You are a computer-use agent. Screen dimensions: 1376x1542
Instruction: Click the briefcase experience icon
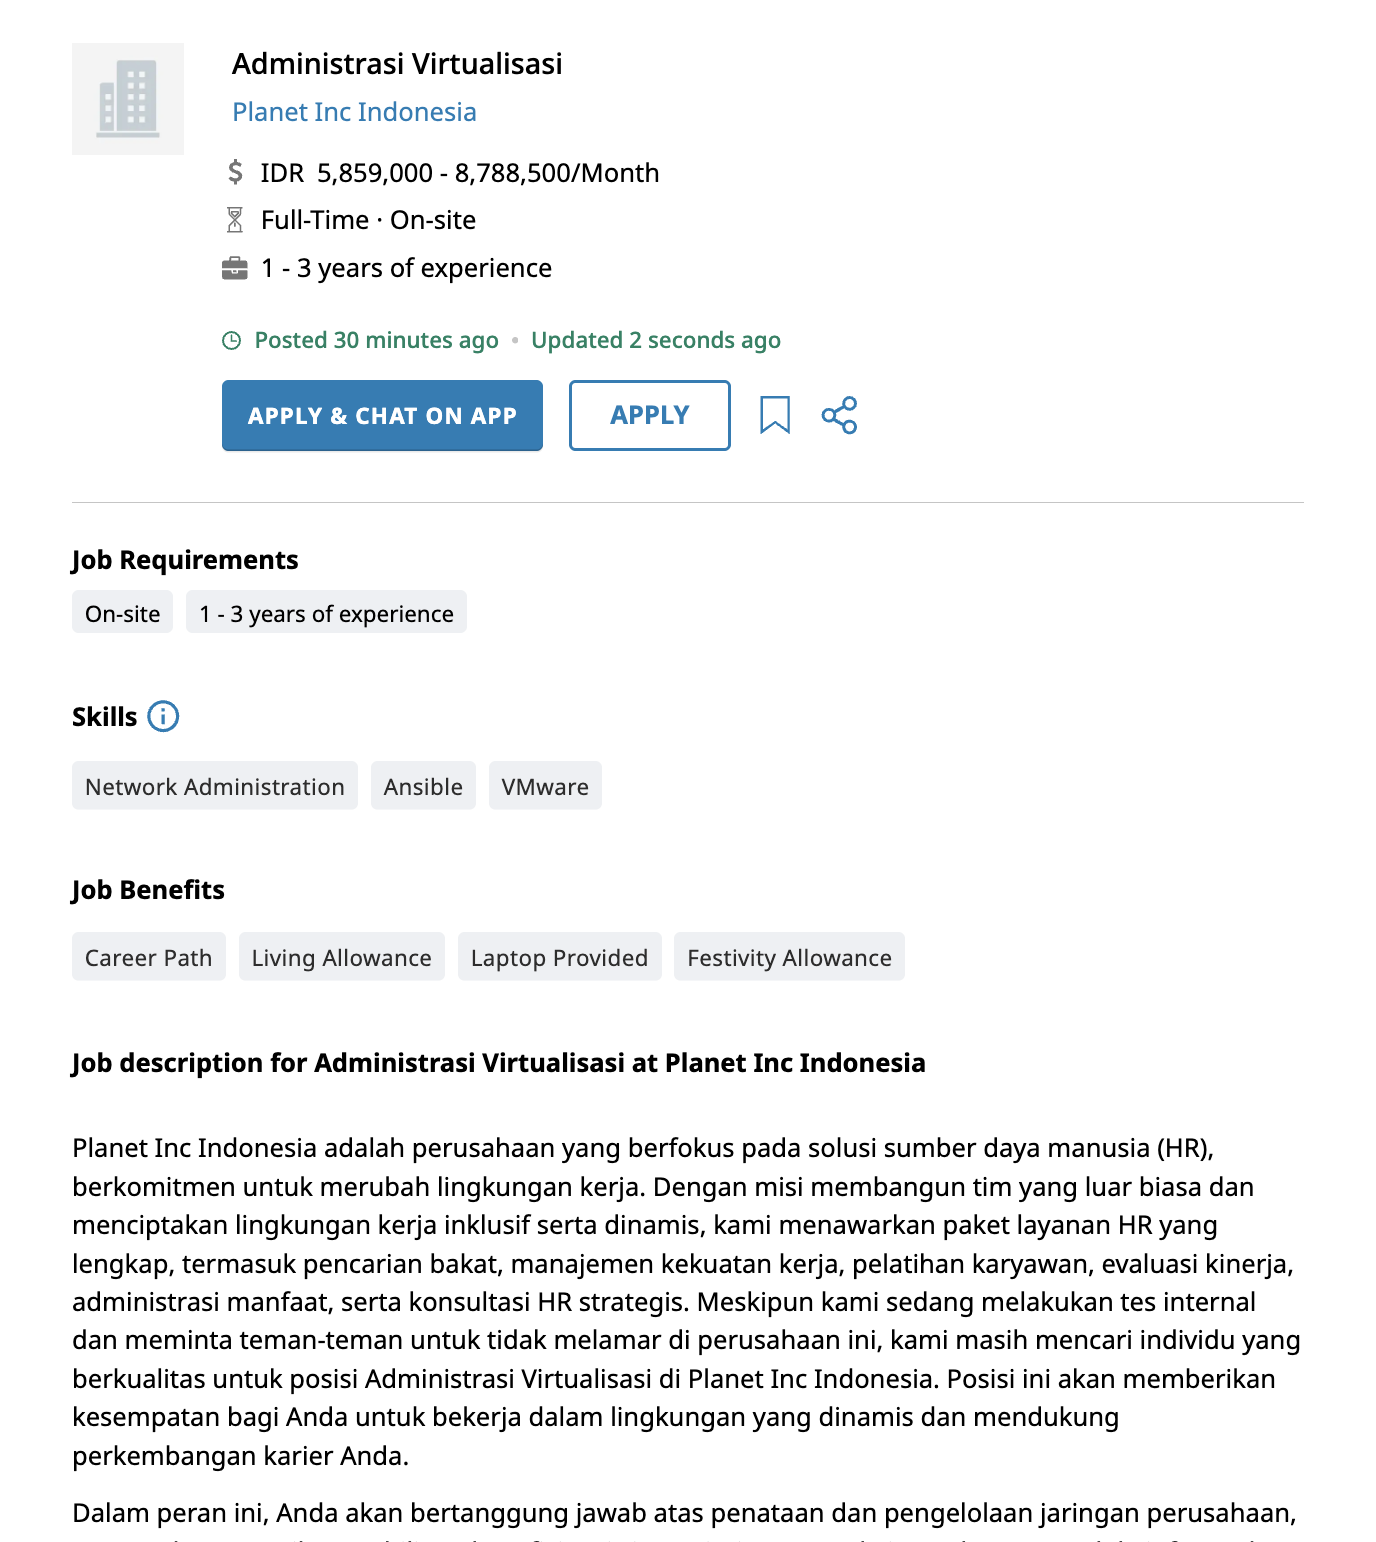(x=236, y=266)
